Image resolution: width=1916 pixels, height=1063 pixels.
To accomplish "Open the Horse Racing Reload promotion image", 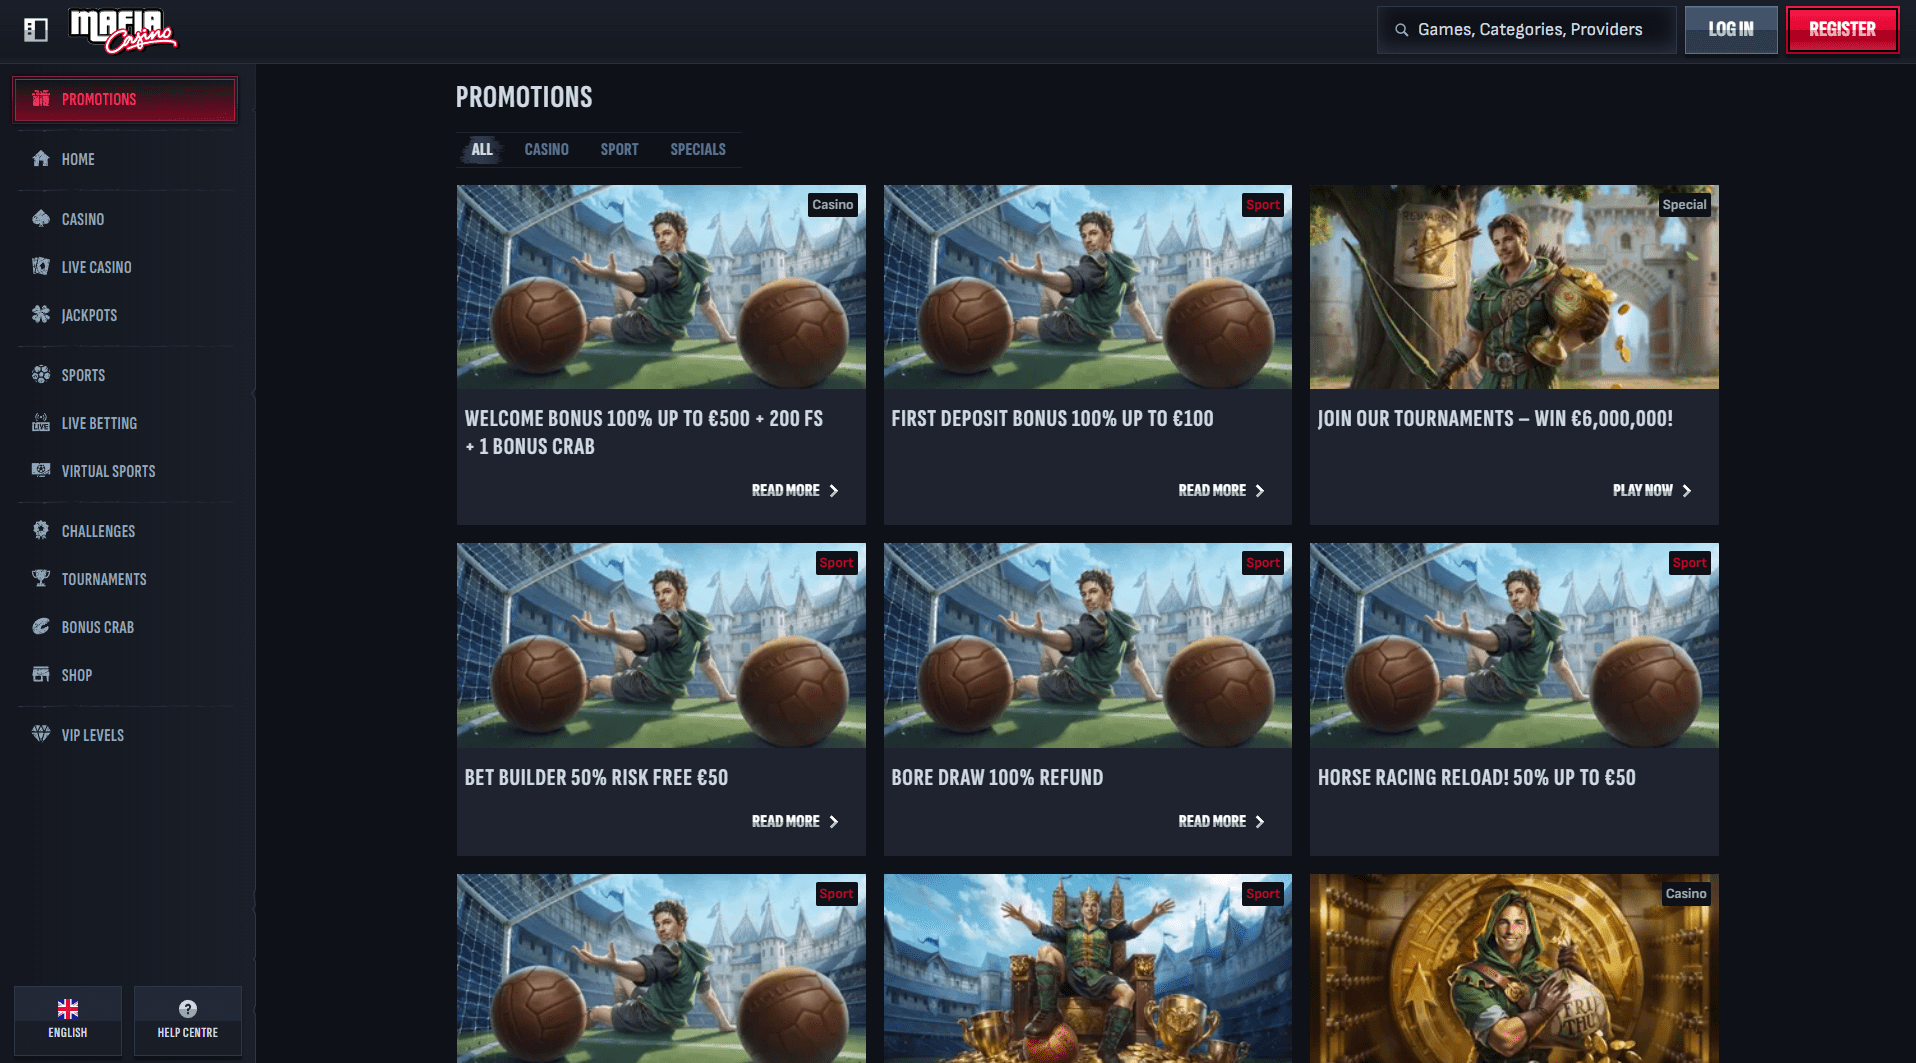I will pyautogui.click(x=1514, y=645).
